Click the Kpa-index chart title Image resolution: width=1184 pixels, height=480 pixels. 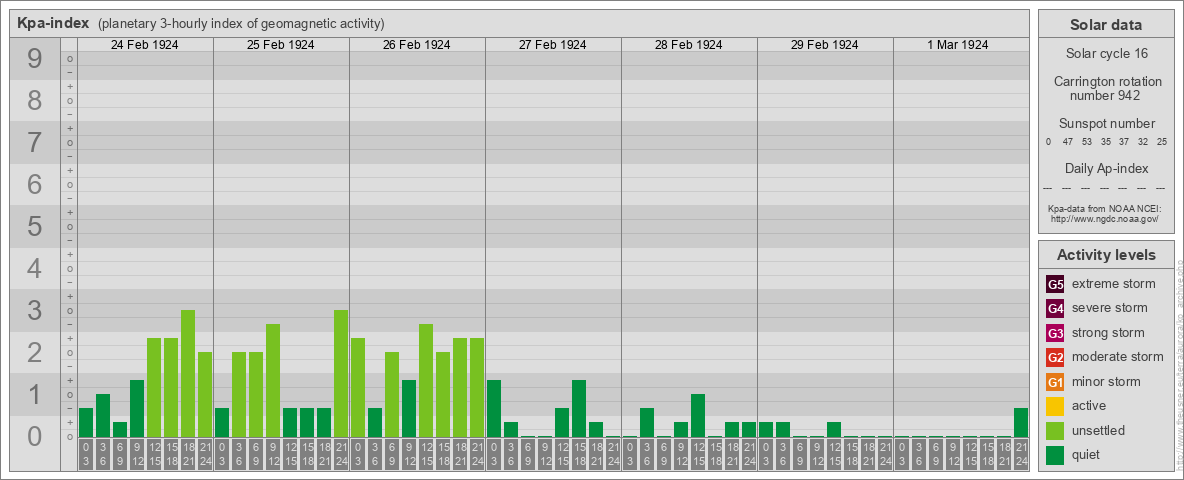pyautogui.click(x=54, y=23)
